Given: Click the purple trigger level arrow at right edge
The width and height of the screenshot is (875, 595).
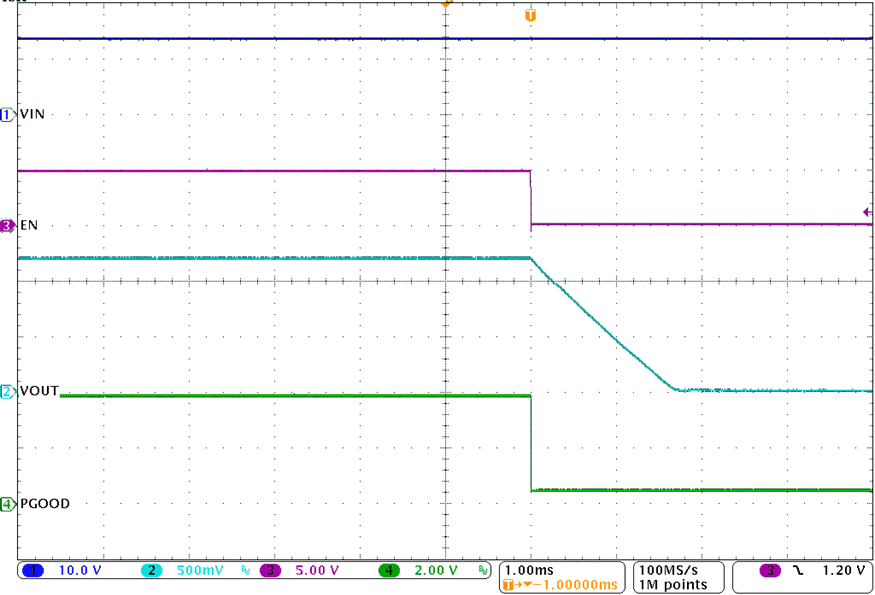Looking at the screenshot, I should click(866, 213).
